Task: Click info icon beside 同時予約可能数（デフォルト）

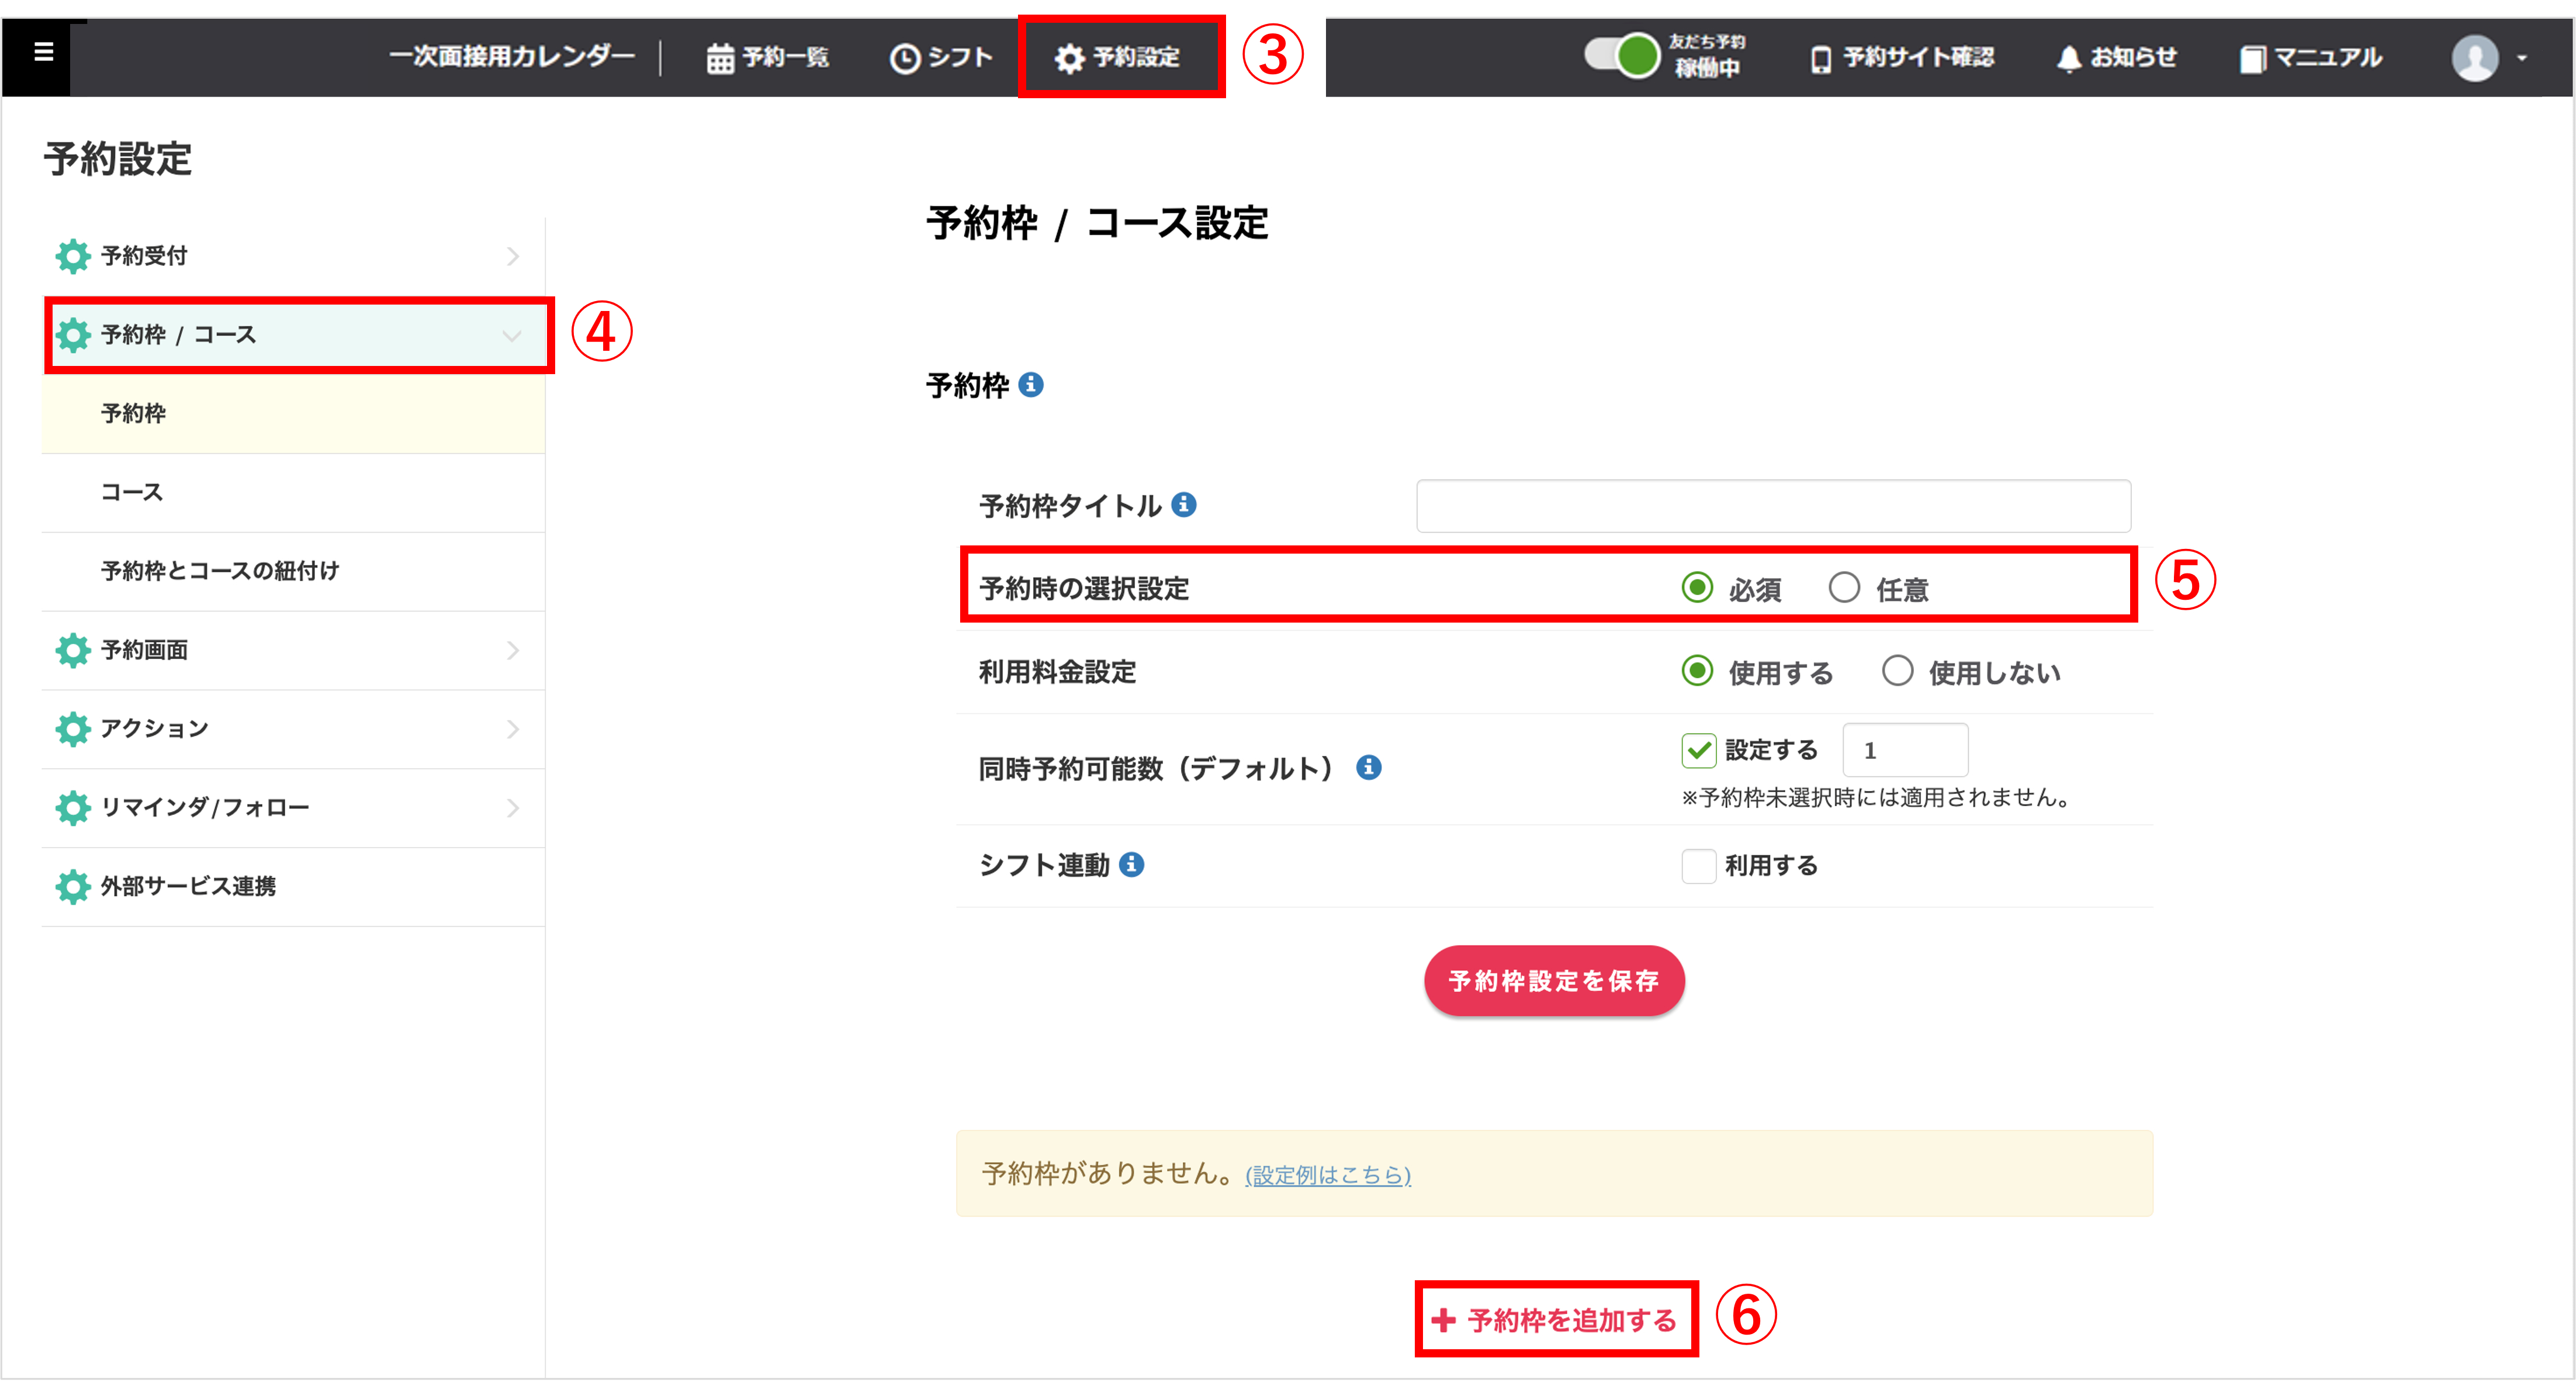Action: [x=1369, y=767]
